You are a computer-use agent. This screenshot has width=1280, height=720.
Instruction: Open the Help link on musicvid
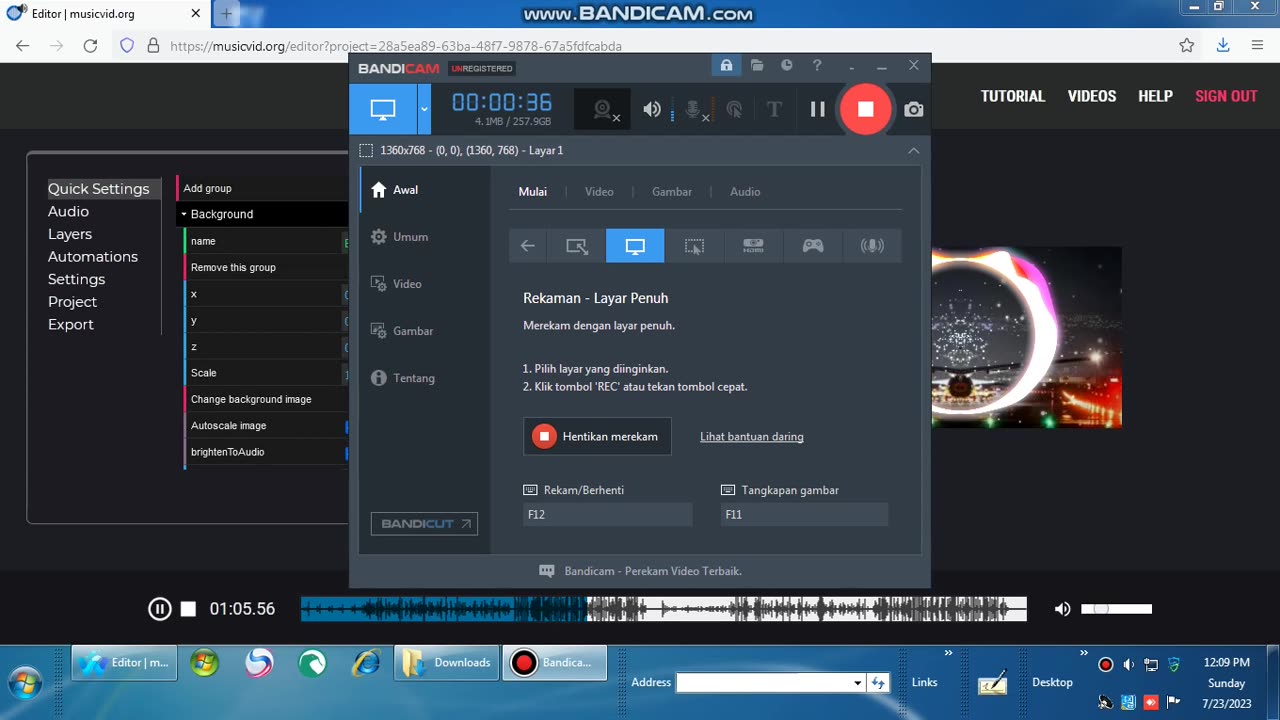click(1155, 96)
